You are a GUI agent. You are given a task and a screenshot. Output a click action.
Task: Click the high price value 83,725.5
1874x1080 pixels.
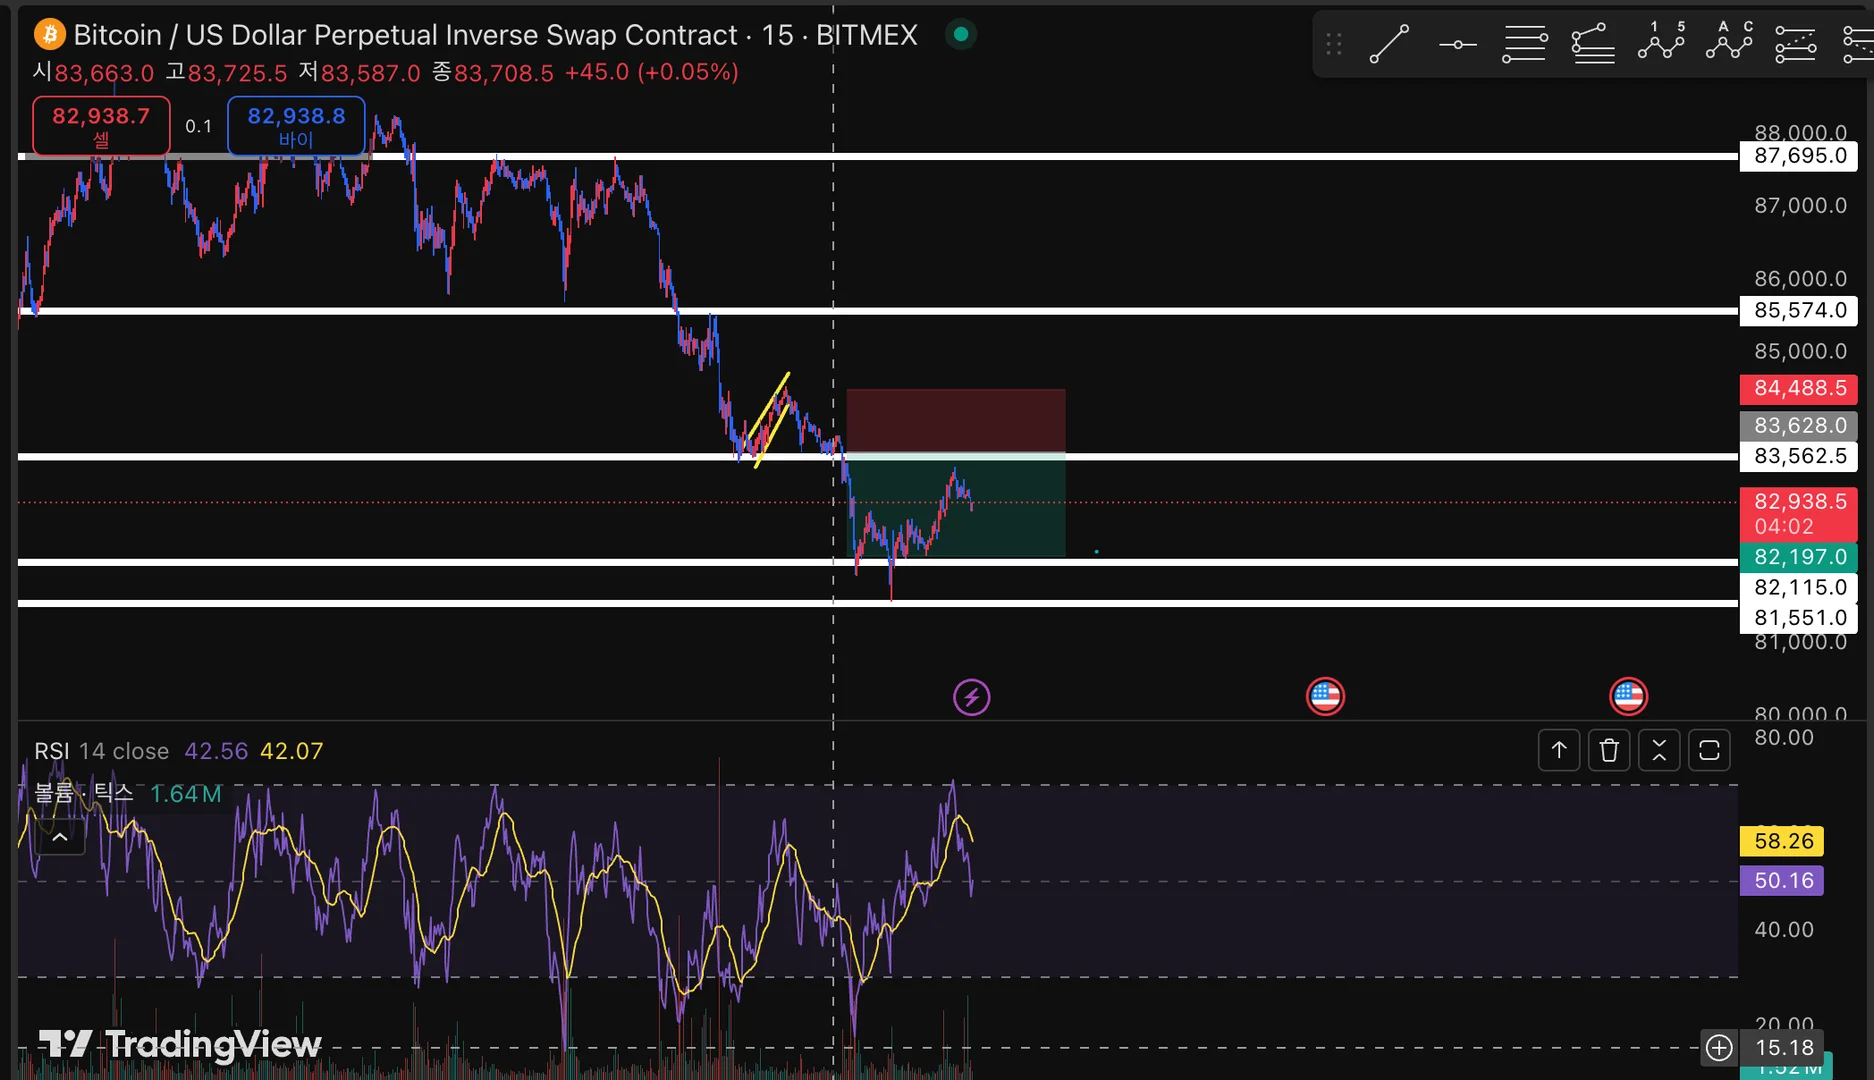237,73
